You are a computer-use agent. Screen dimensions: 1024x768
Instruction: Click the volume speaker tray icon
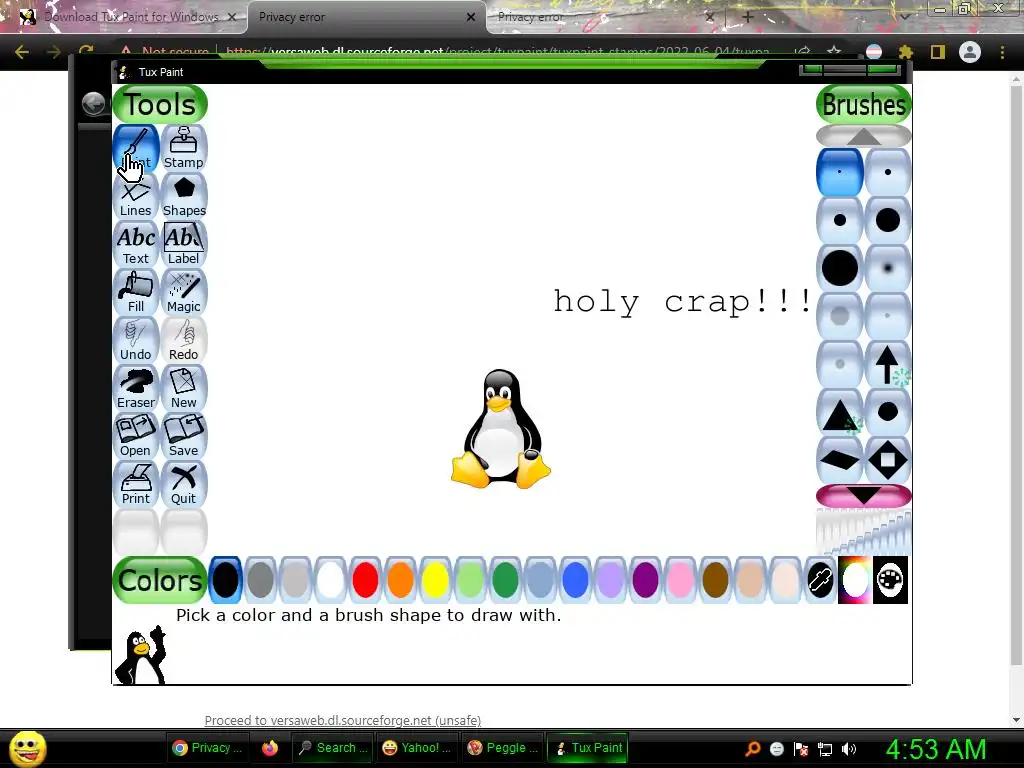point(849,749)
